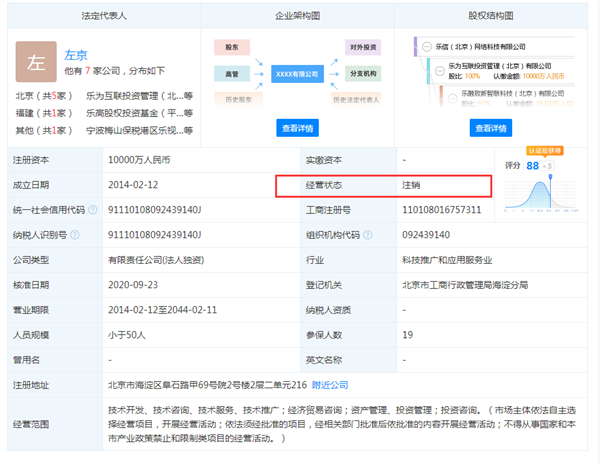Collapse 乐为互联投资管理 node in equity chart

coord(440,70)
